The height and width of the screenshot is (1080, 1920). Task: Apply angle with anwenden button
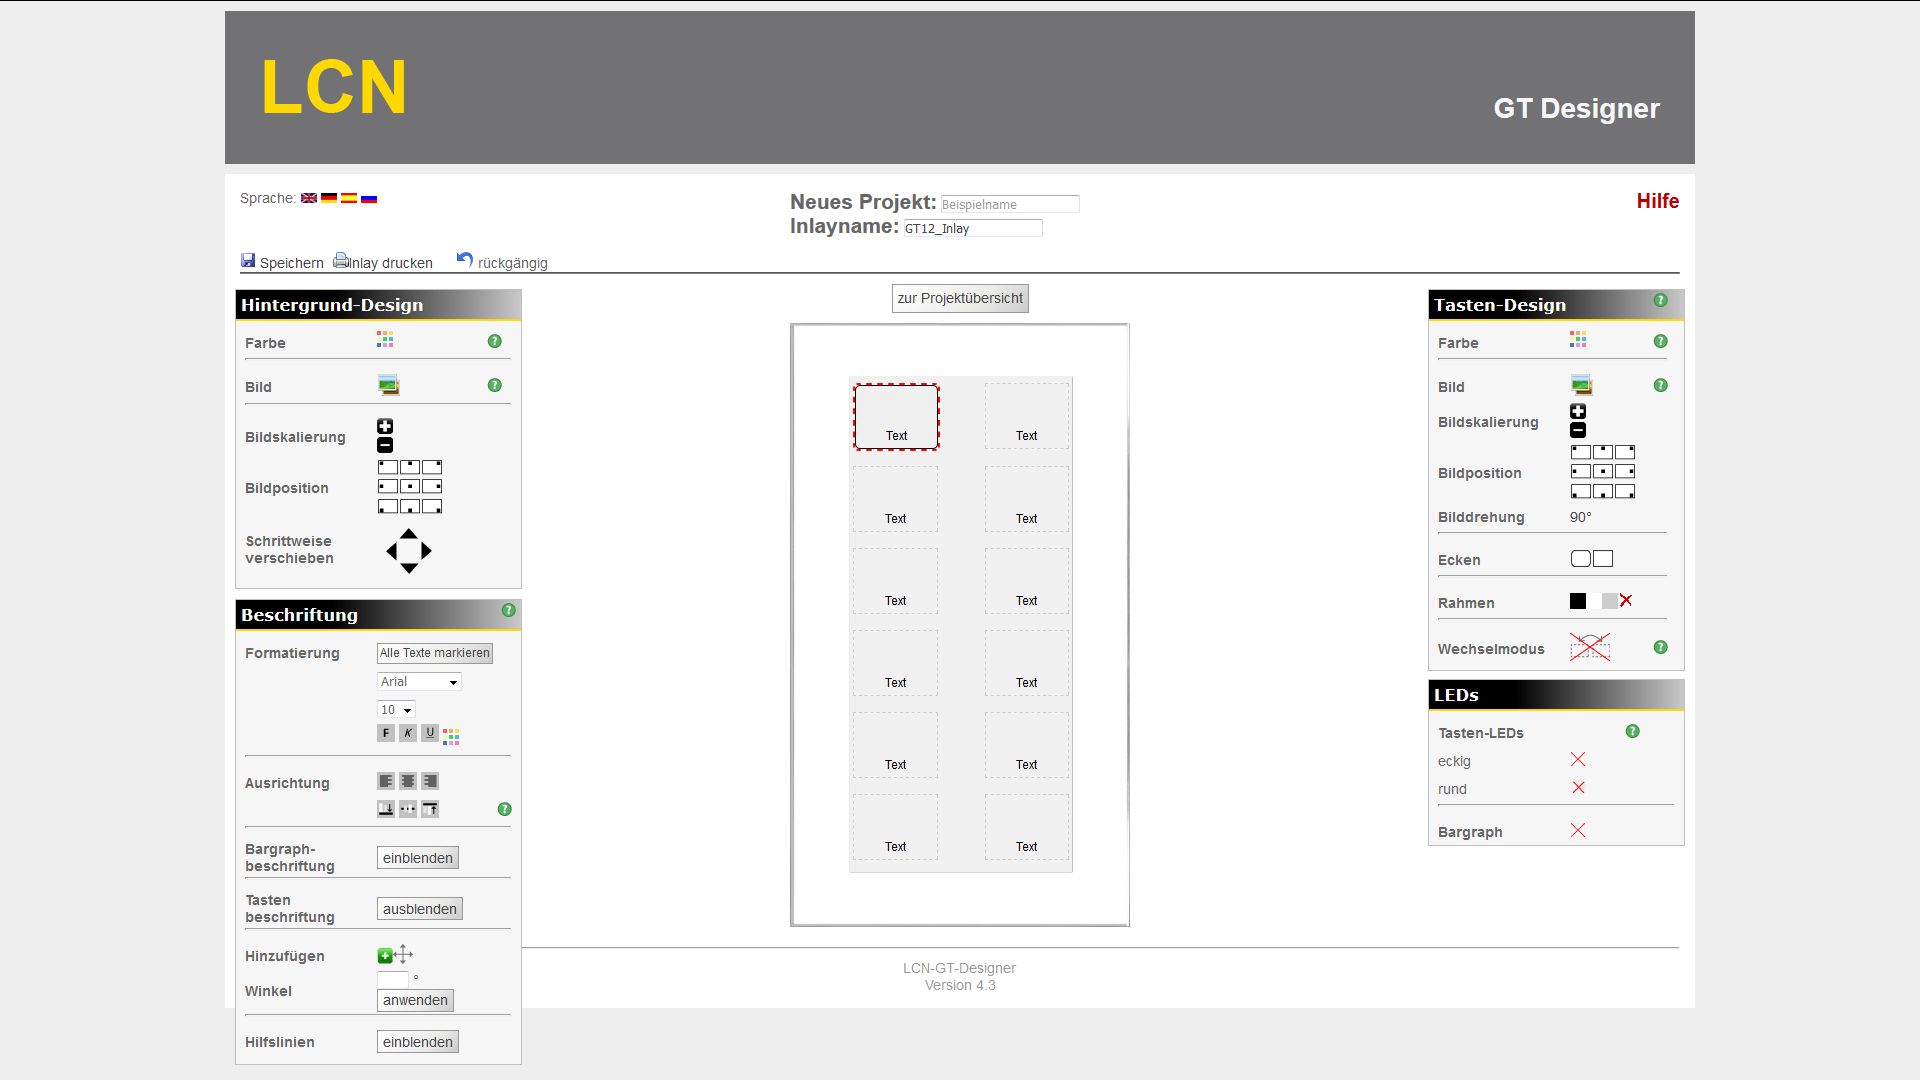pyautogui.click(x=415, y=1000)
